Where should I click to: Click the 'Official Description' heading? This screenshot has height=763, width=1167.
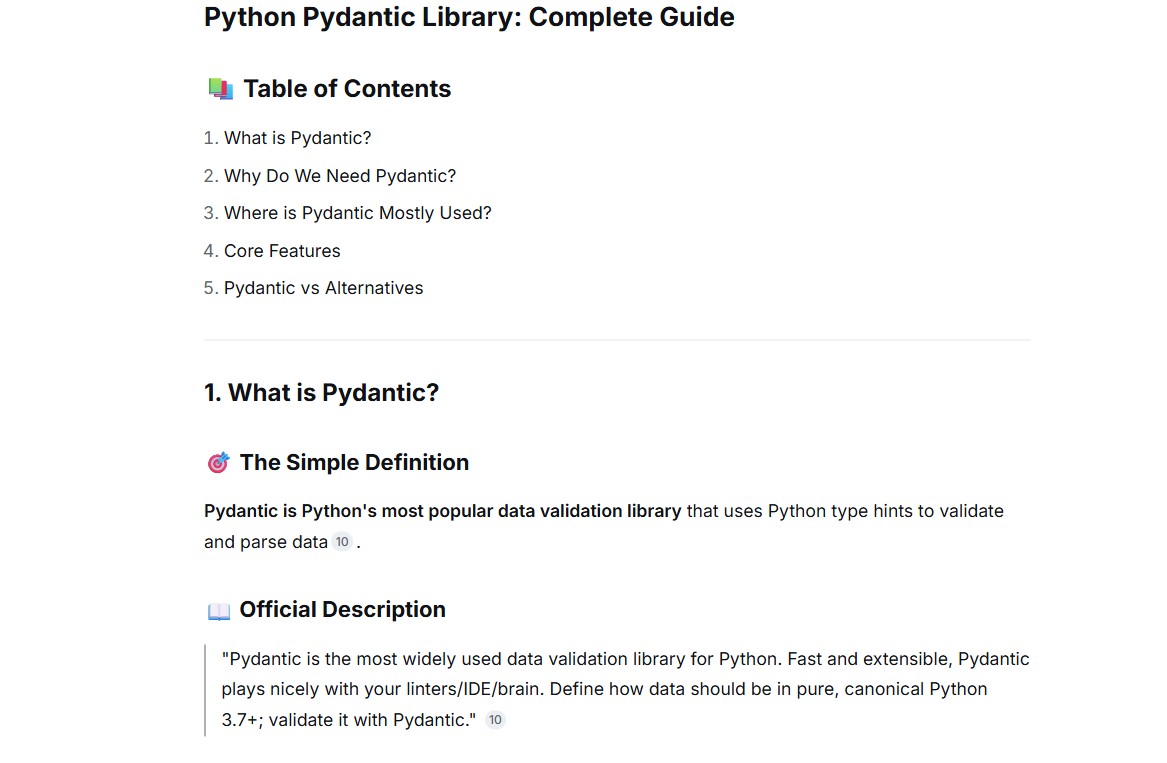[x=342, y=610]
